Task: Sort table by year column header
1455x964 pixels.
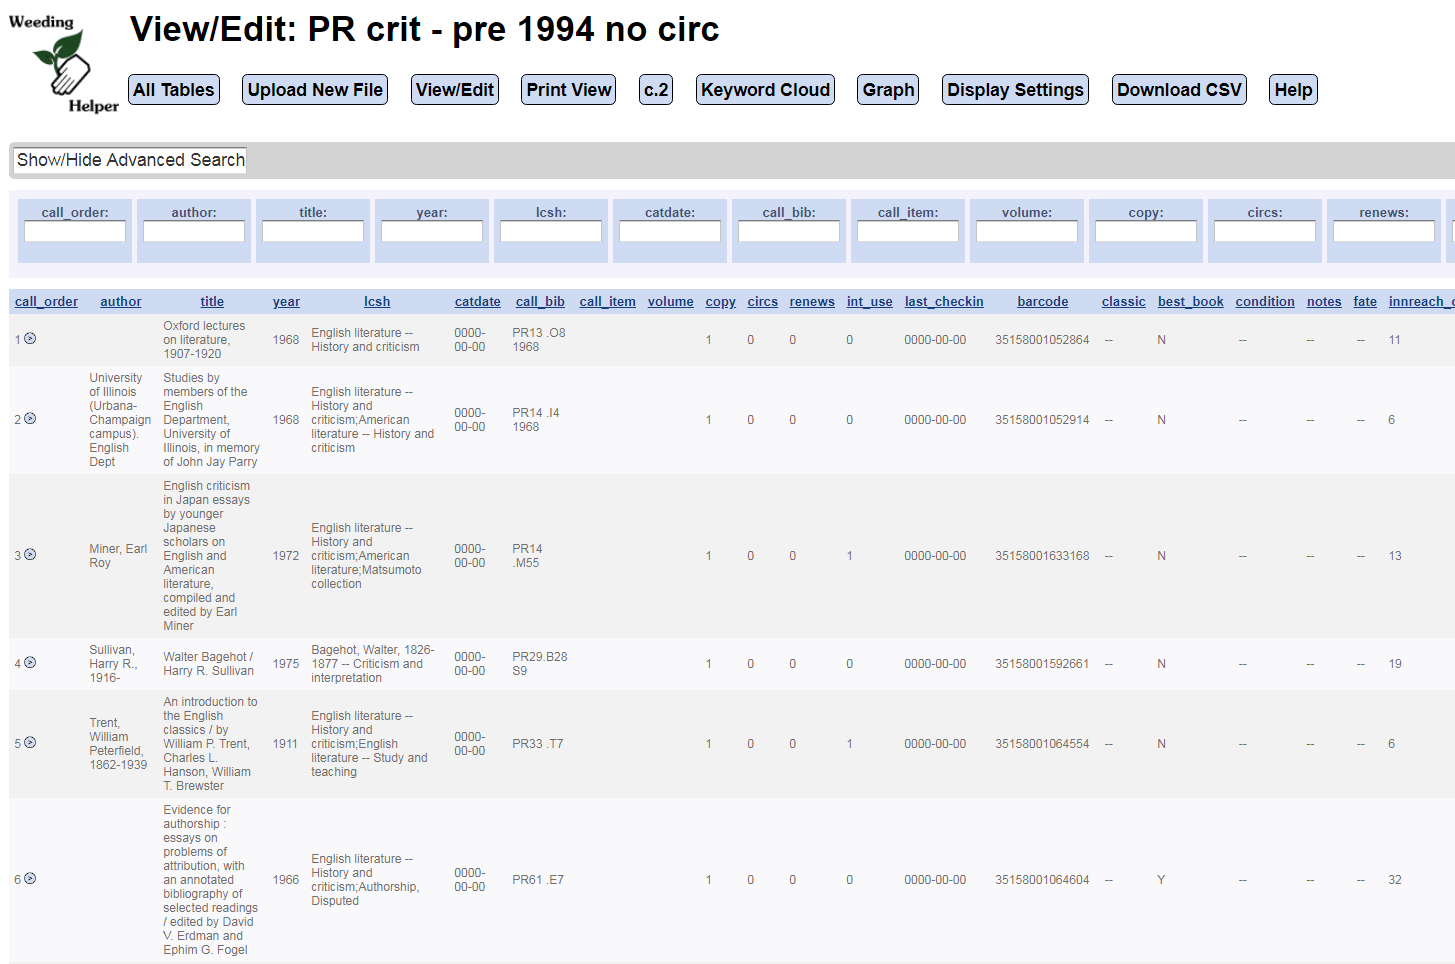Action: [286, 302]
